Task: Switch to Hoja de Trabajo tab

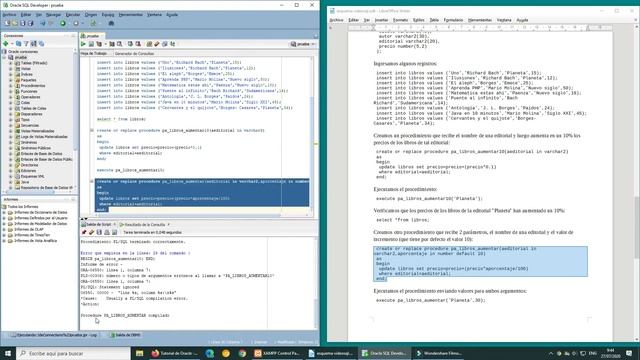Action: click(93, 53)
